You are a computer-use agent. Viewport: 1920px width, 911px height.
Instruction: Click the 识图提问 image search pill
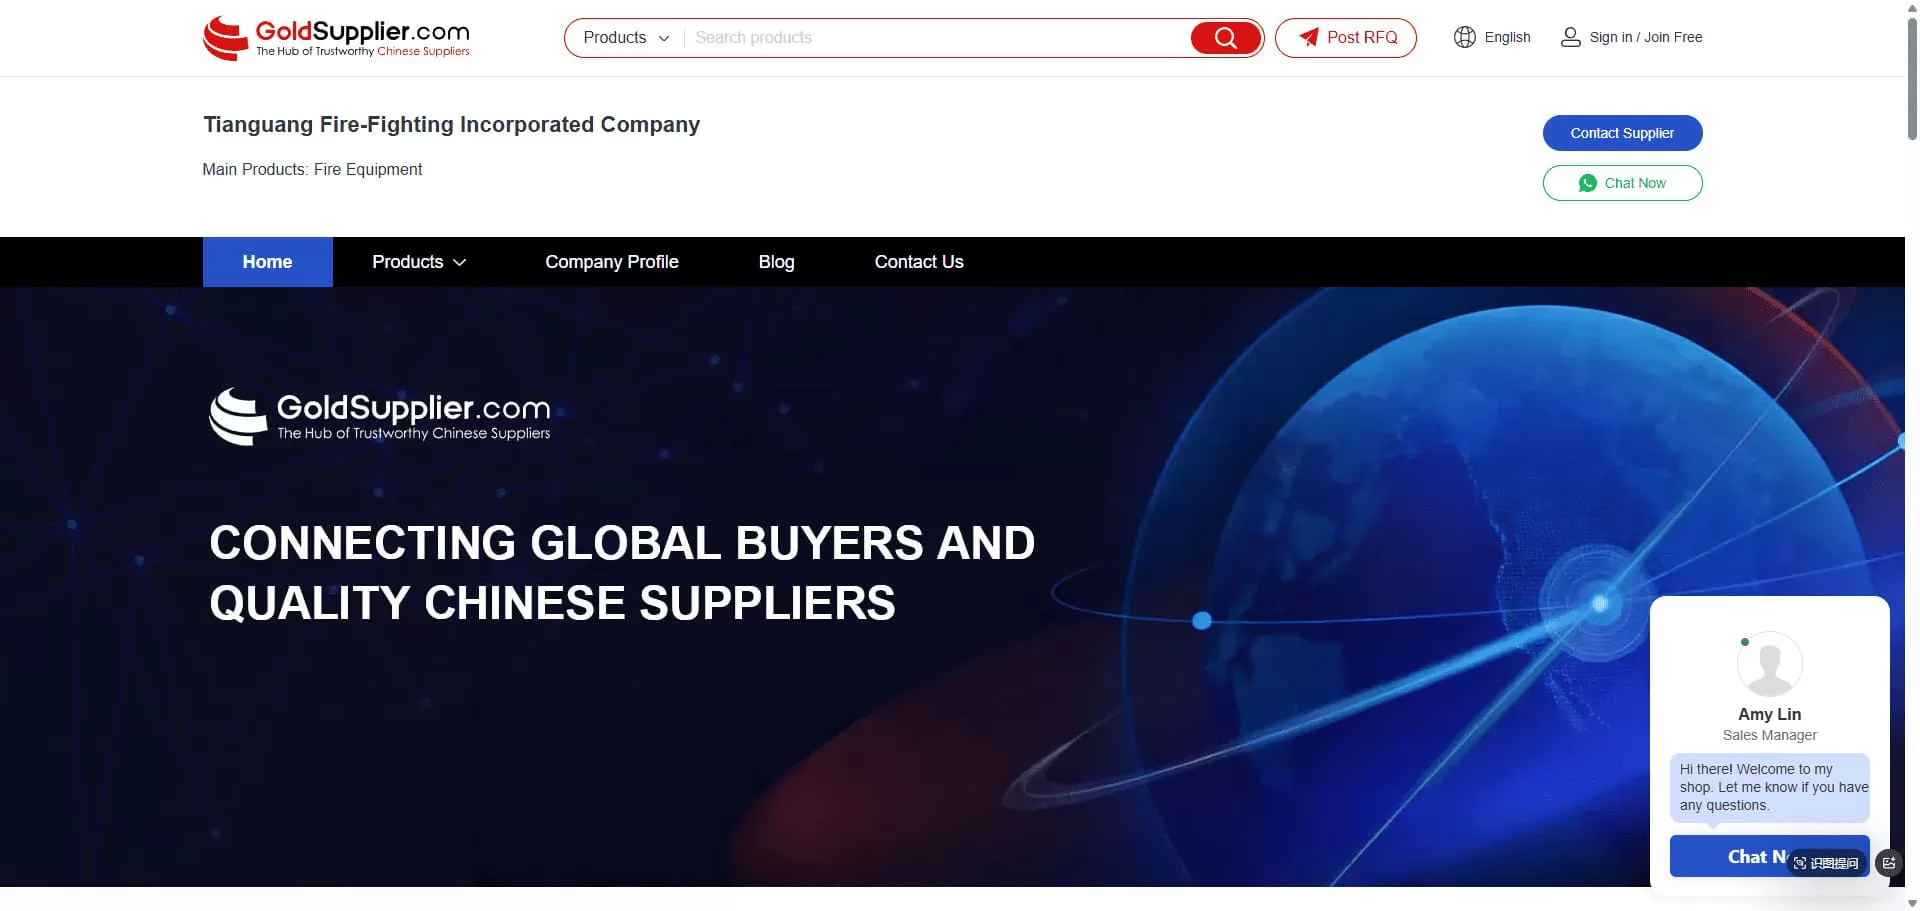(1826, 862)
